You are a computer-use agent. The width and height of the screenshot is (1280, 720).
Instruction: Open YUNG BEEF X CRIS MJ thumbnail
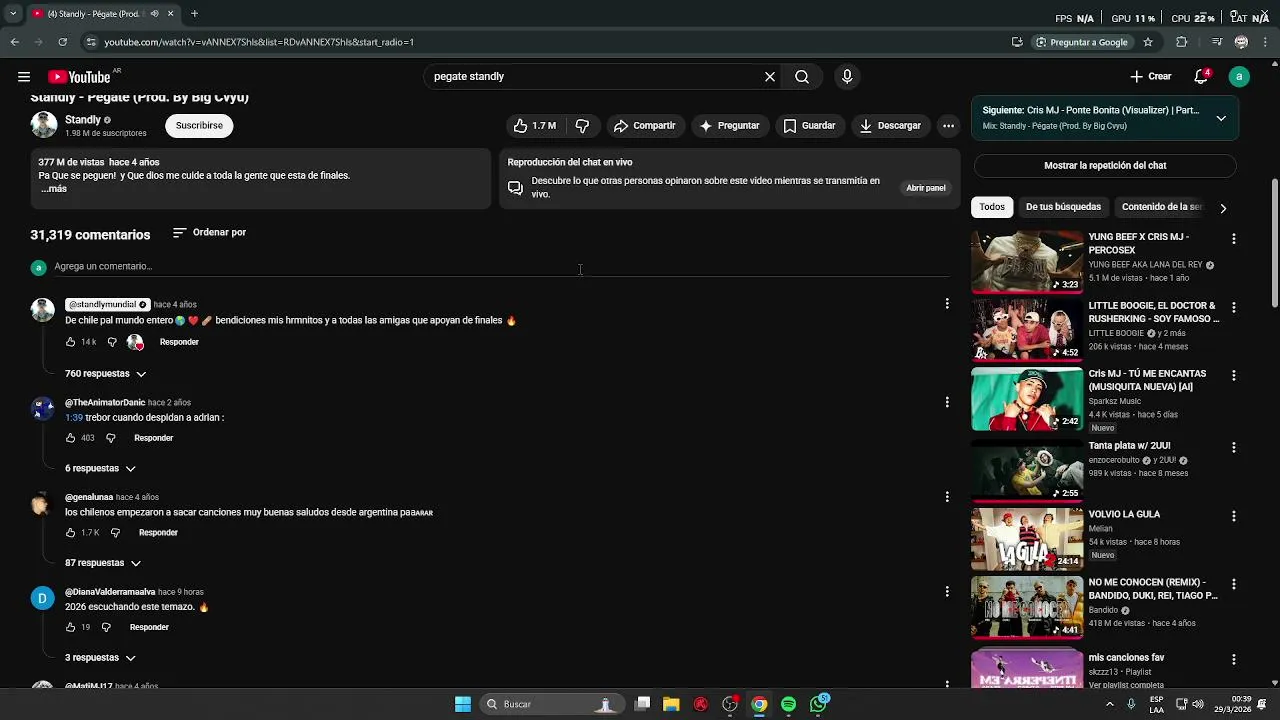point(1027,262)
